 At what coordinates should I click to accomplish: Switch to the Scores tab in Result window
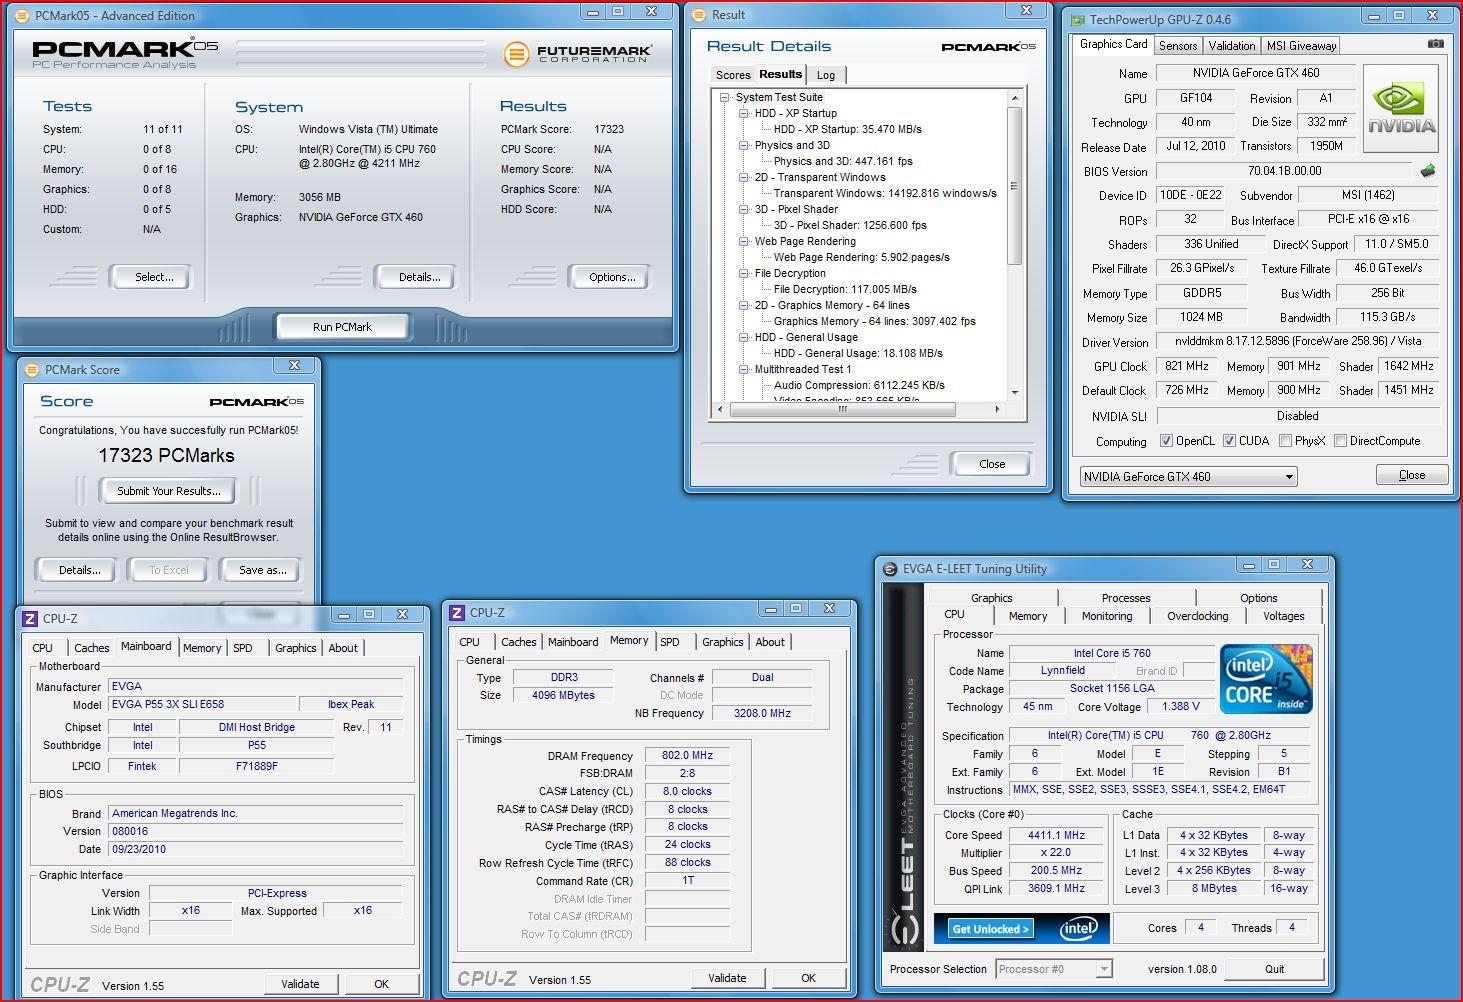(732, 75)
